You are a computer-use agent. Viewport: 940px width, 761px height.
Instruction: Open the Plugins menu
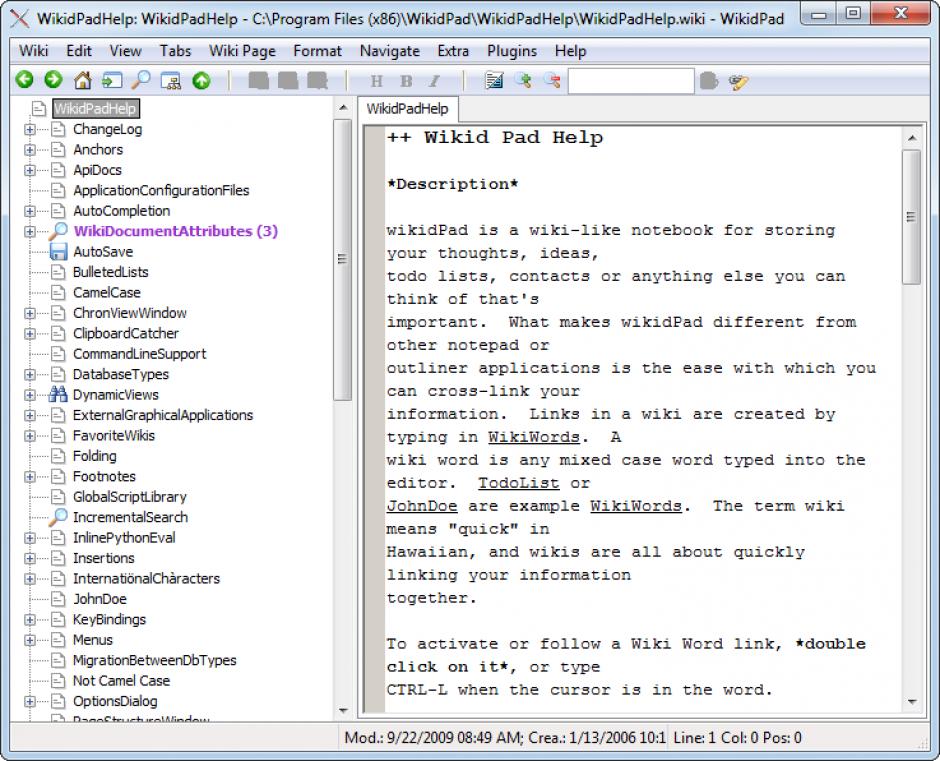512,51
